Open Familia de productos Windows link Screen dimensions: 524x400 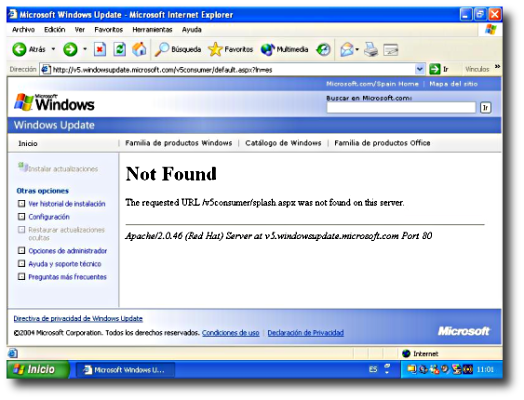178,143
